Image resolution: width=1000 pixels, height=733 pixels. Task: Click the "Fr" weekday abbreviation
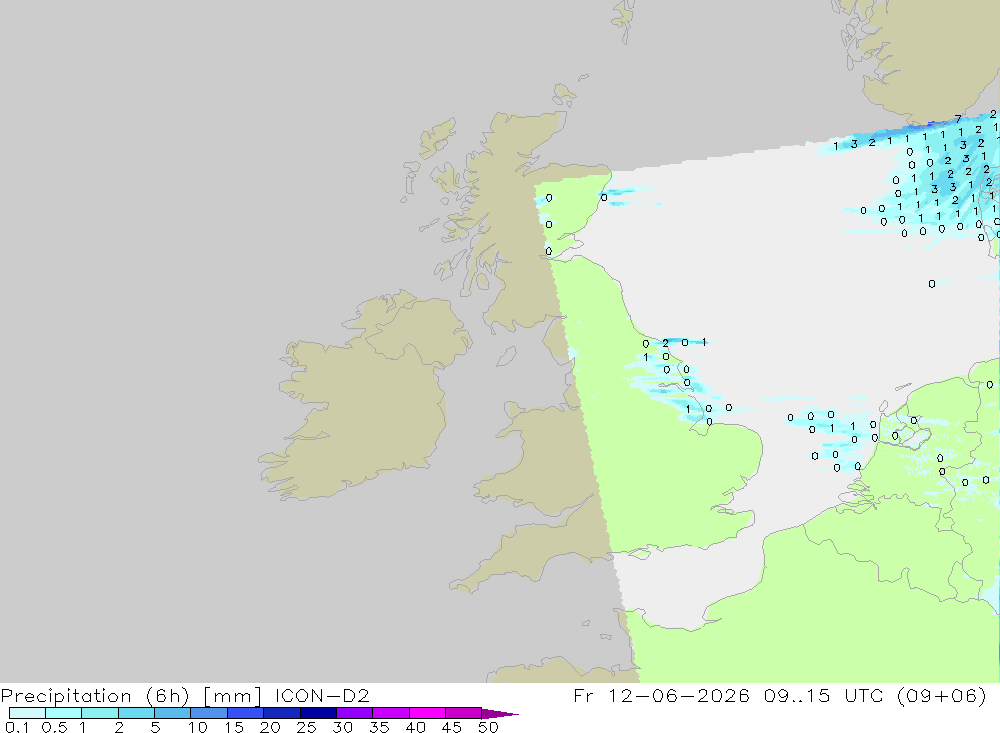tap(583, 695)
